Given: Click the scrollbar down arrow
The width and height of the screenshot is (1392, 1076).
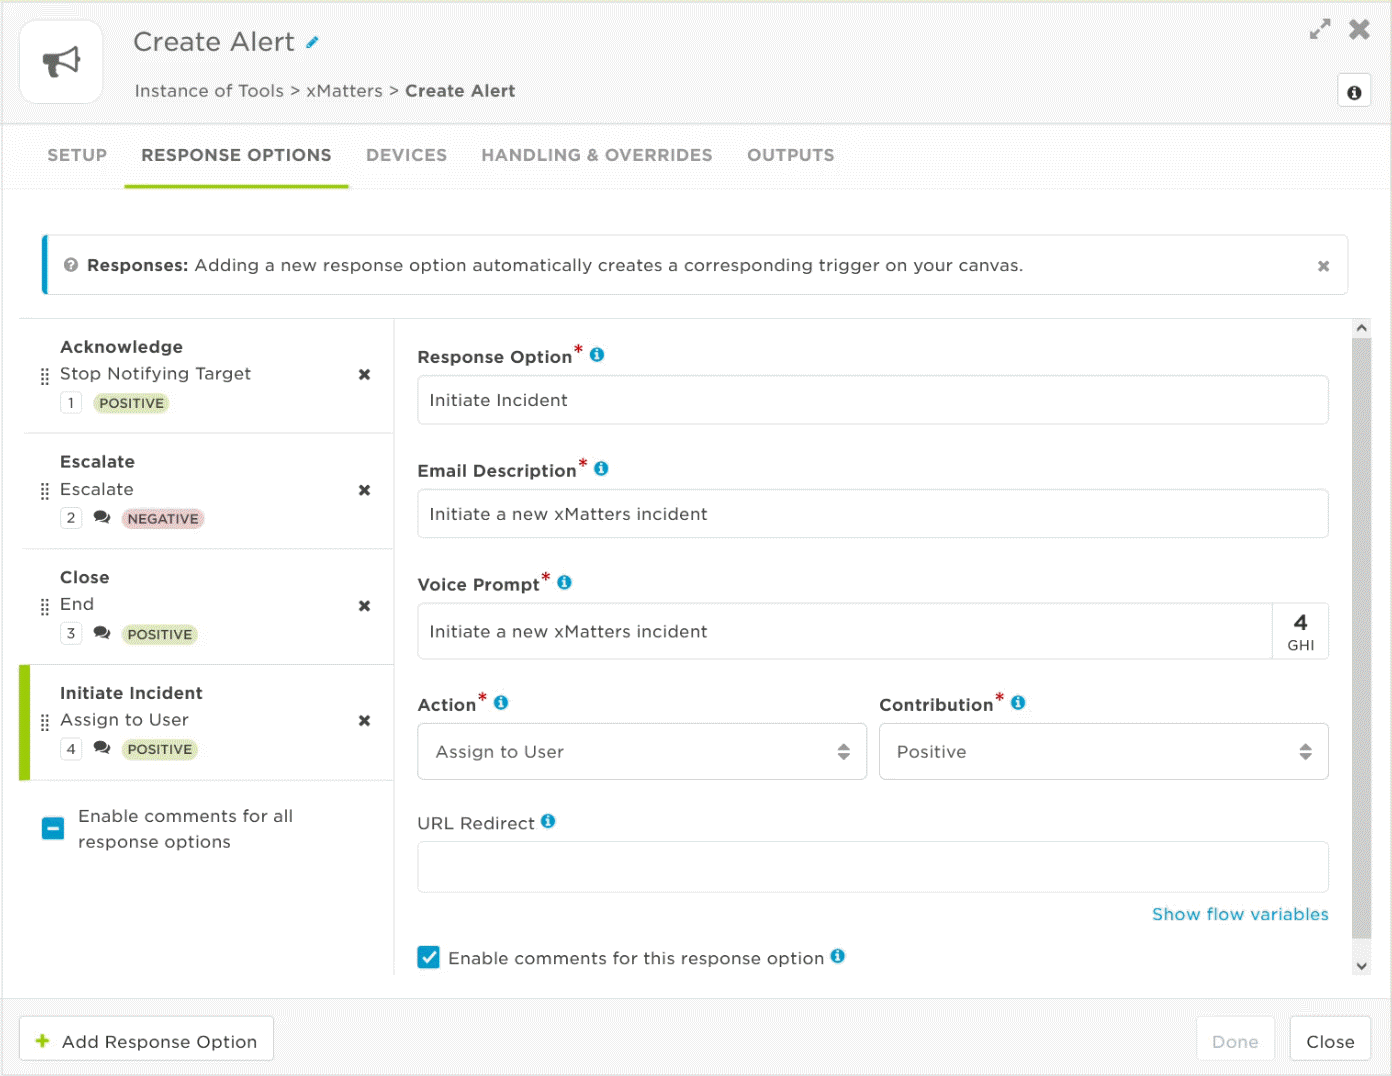Looking at the screenshot, I should click(1361, 966).
